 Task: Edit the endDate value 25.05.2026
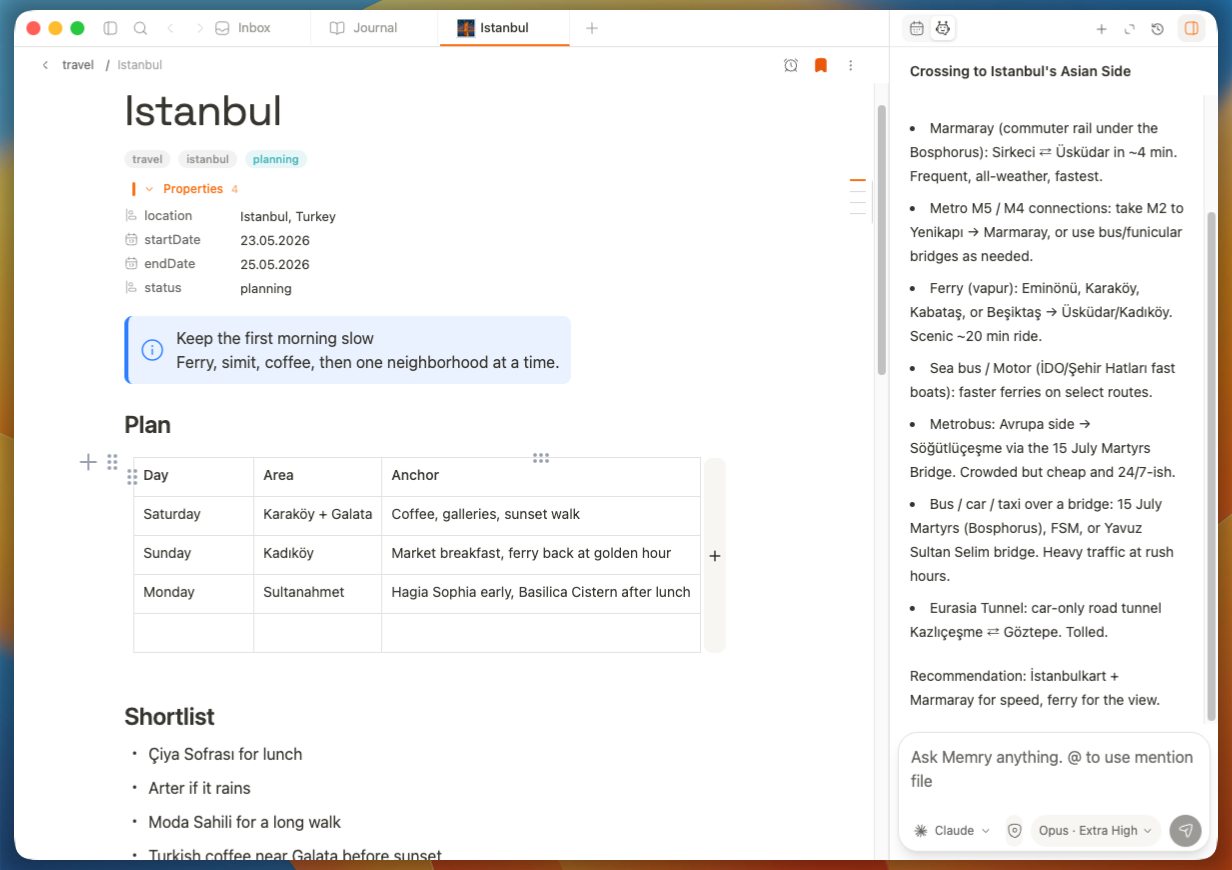(x=275, y=264)
